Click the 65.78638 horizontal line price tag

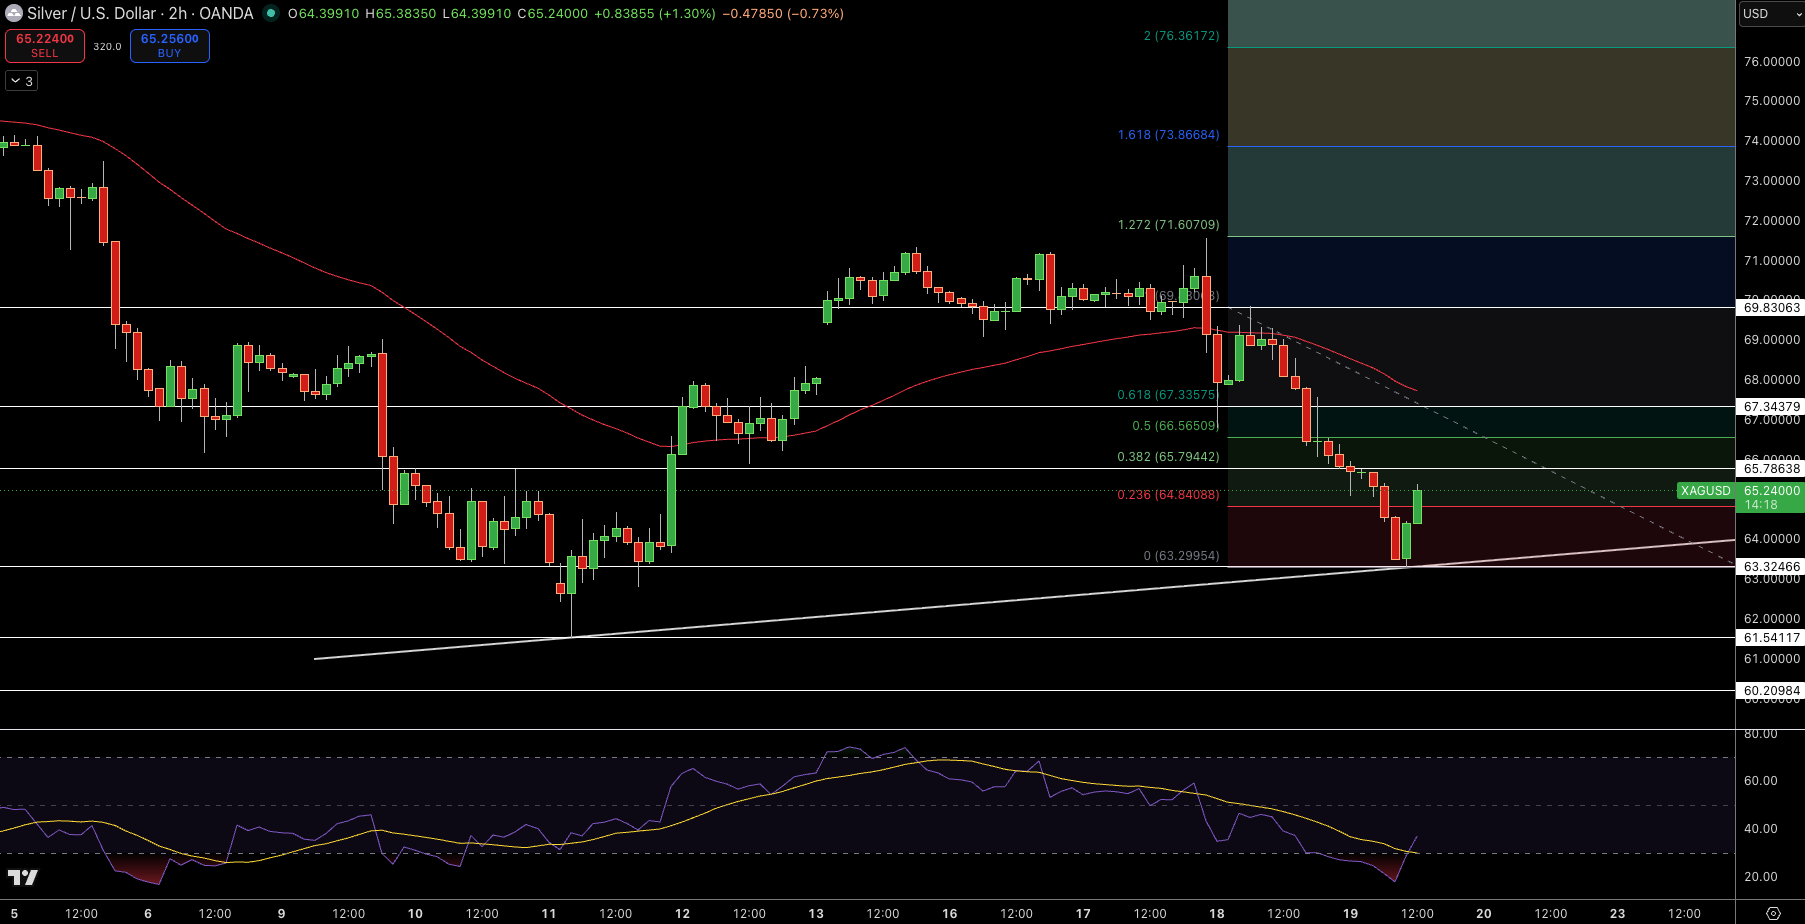1771,468
